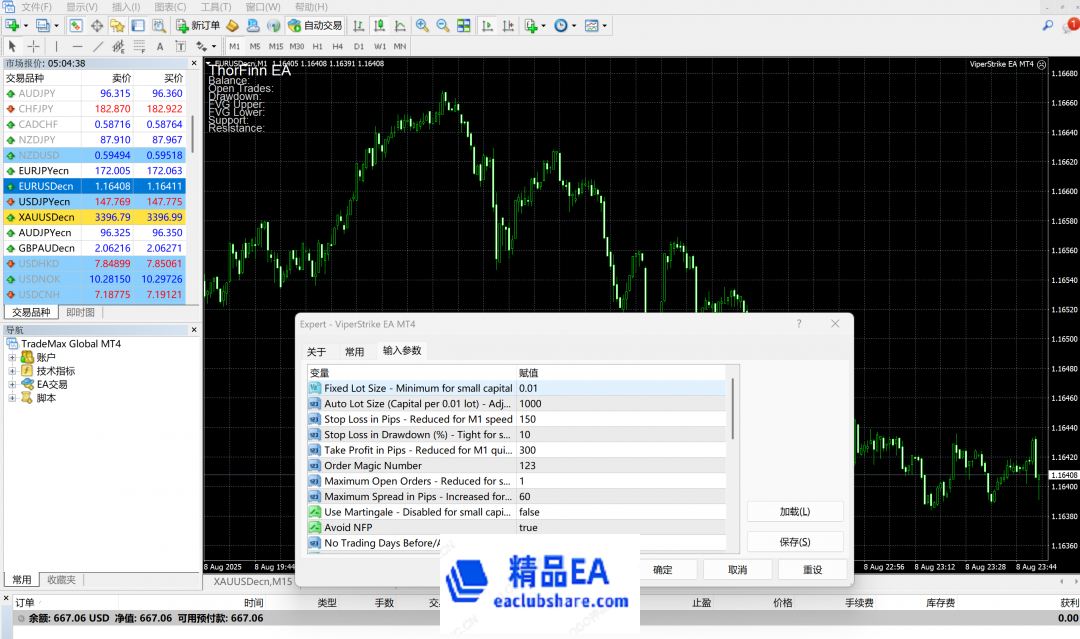Viewport: 1080px width, 639px height.
Task: Cancel the dialog with 取消
Action: 738,570
